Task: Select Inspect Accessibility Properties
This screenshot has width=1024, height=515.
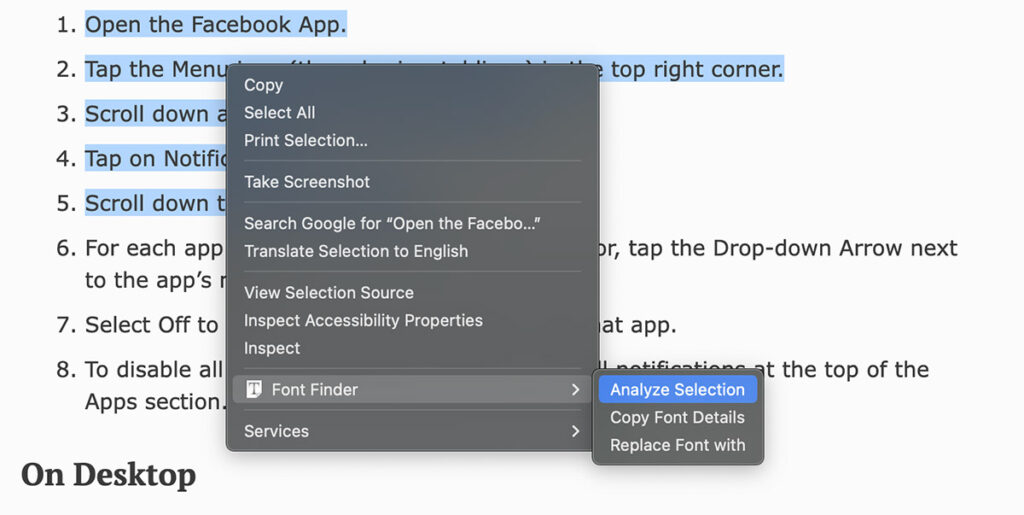Action: coord(363,321)
